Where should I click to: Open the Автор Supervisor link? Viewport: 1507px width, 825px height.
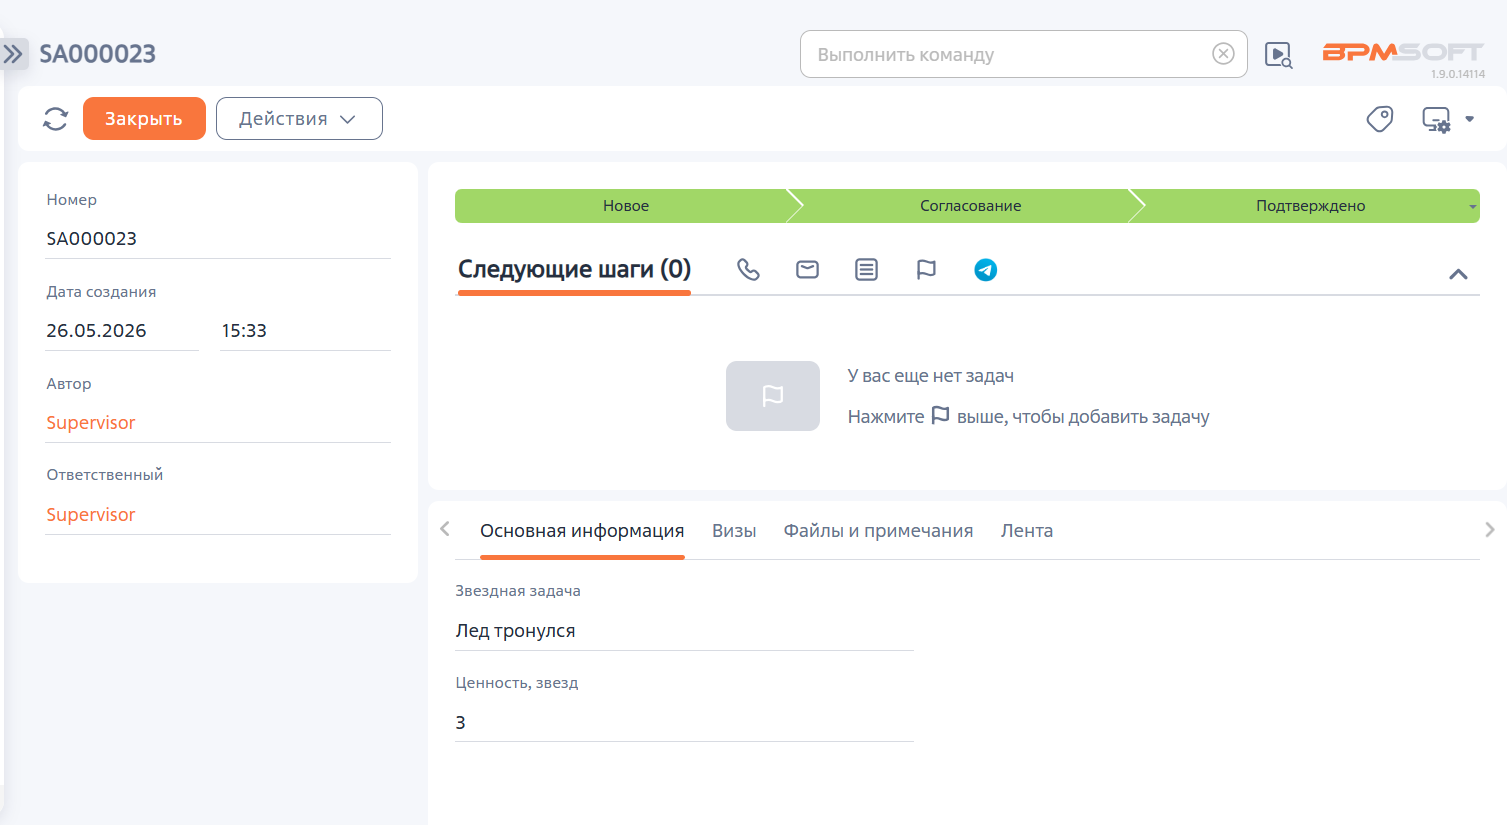coord(91,423)
